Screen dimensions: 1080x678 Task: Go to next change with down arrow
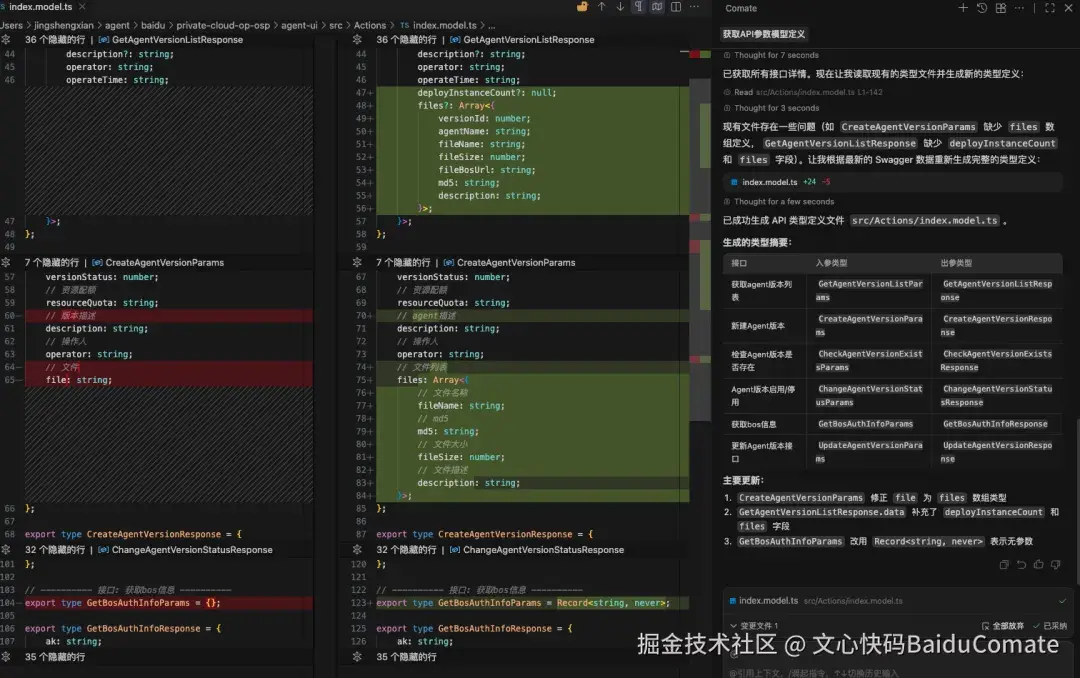[x=620, y=7]
